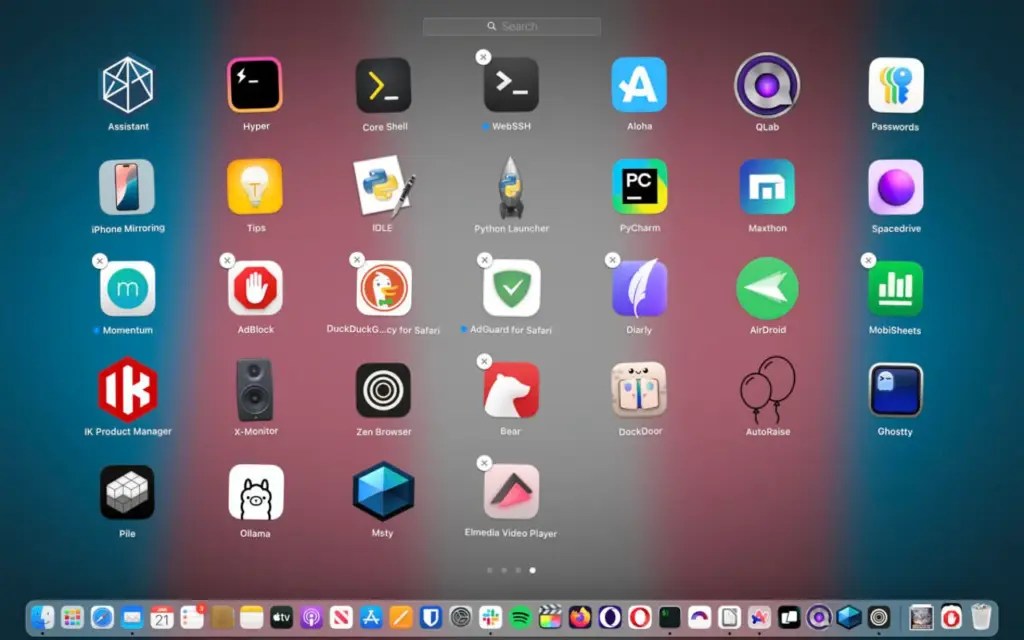Open Final Cut Pro Dock icon
This screenshot has width=1024, height=640.
550,617
